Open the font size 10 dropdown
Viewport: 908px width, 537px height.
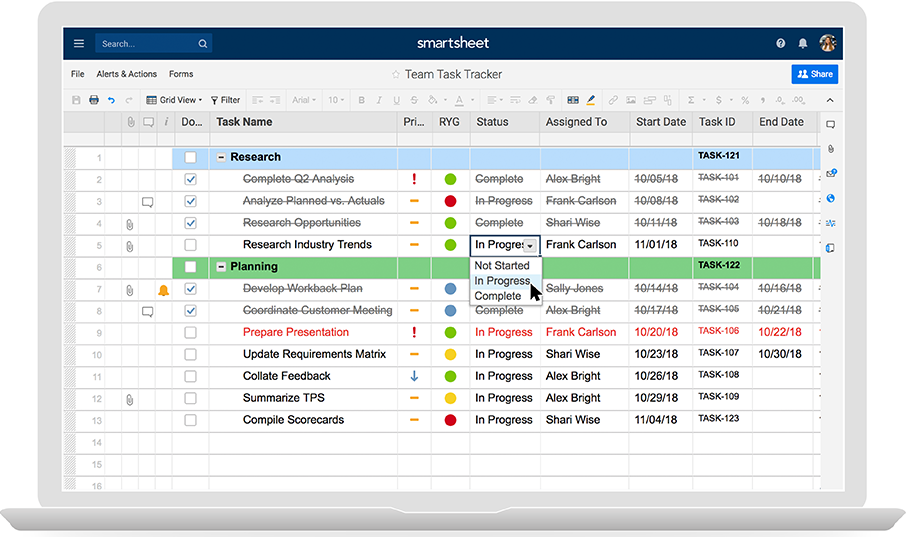point(336,100)
